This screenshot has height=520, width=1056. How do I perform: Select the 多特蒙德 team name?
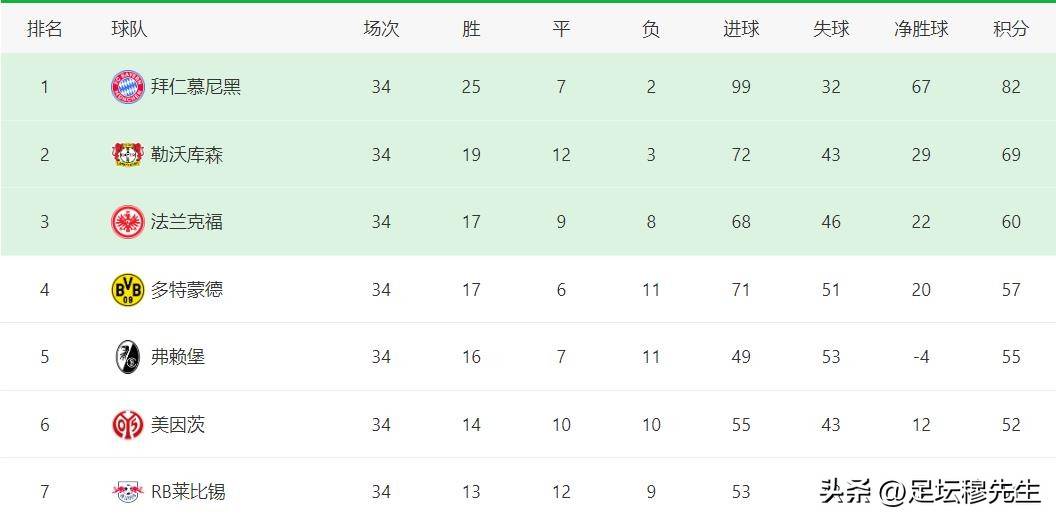187,290
